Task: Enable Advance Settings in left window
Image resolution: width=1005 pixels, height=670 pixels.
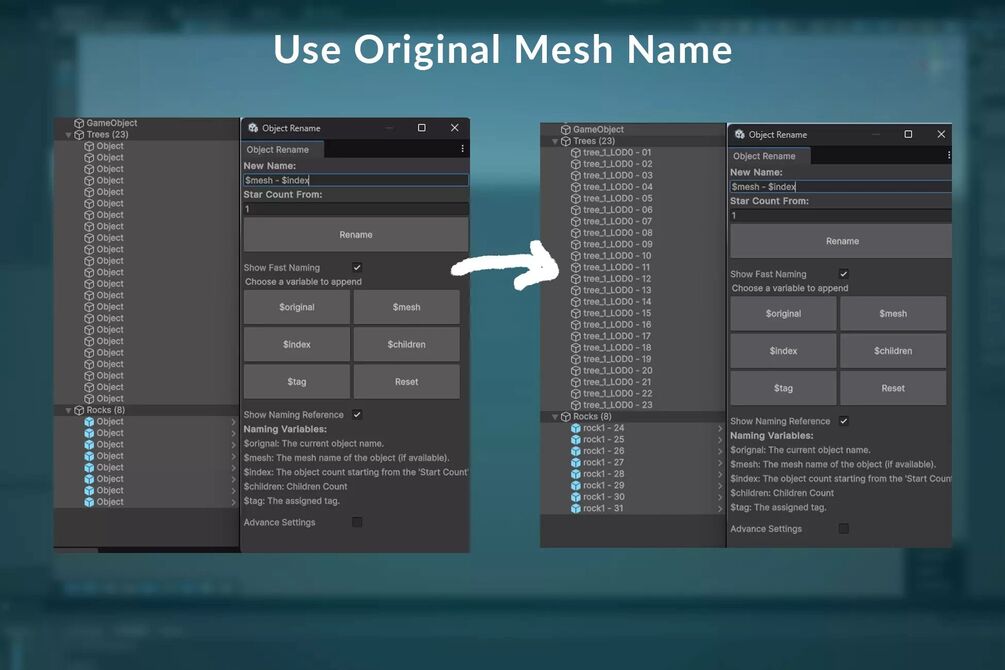Action: click(x=357, y=522)
